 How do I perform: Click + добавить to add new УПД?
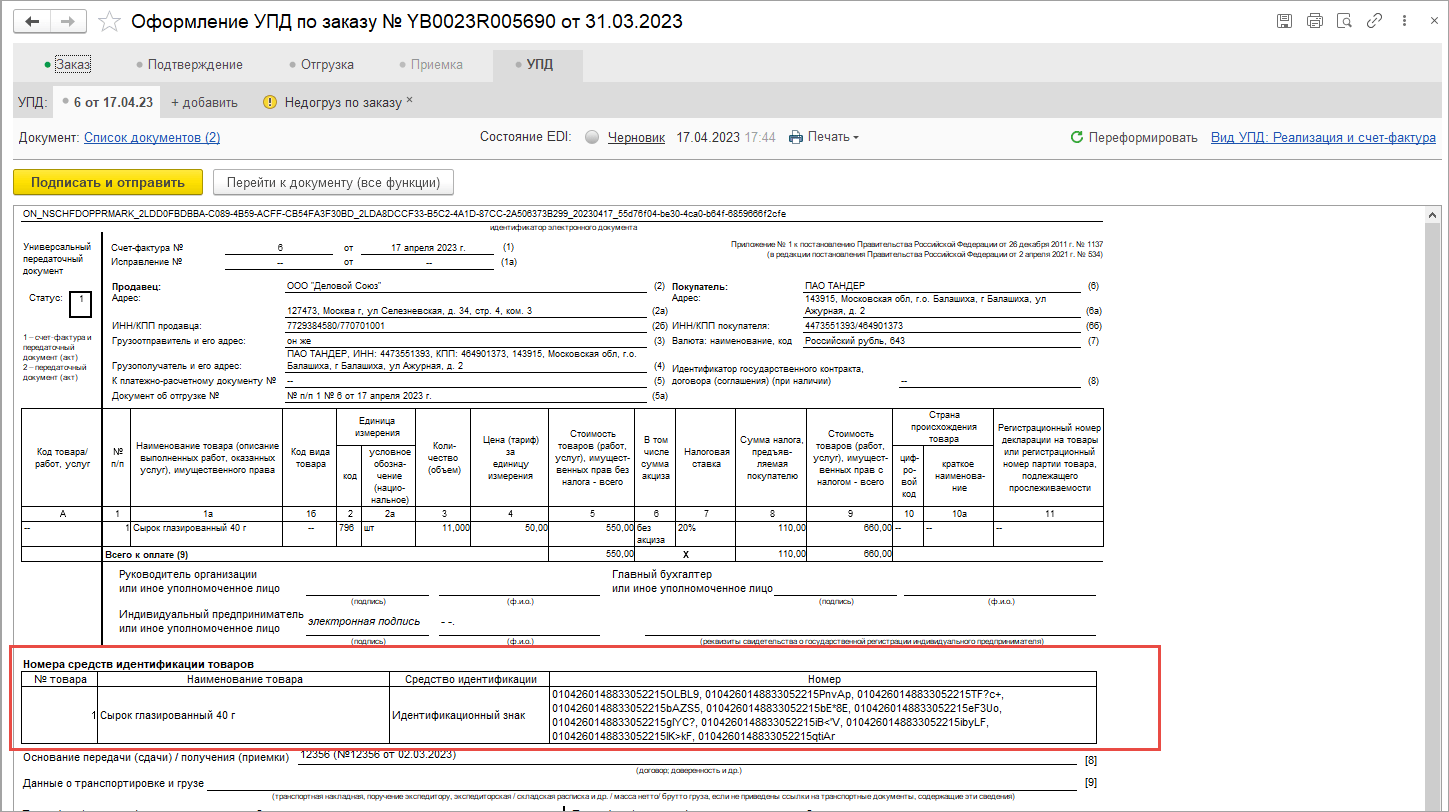(x=204, y=102)
